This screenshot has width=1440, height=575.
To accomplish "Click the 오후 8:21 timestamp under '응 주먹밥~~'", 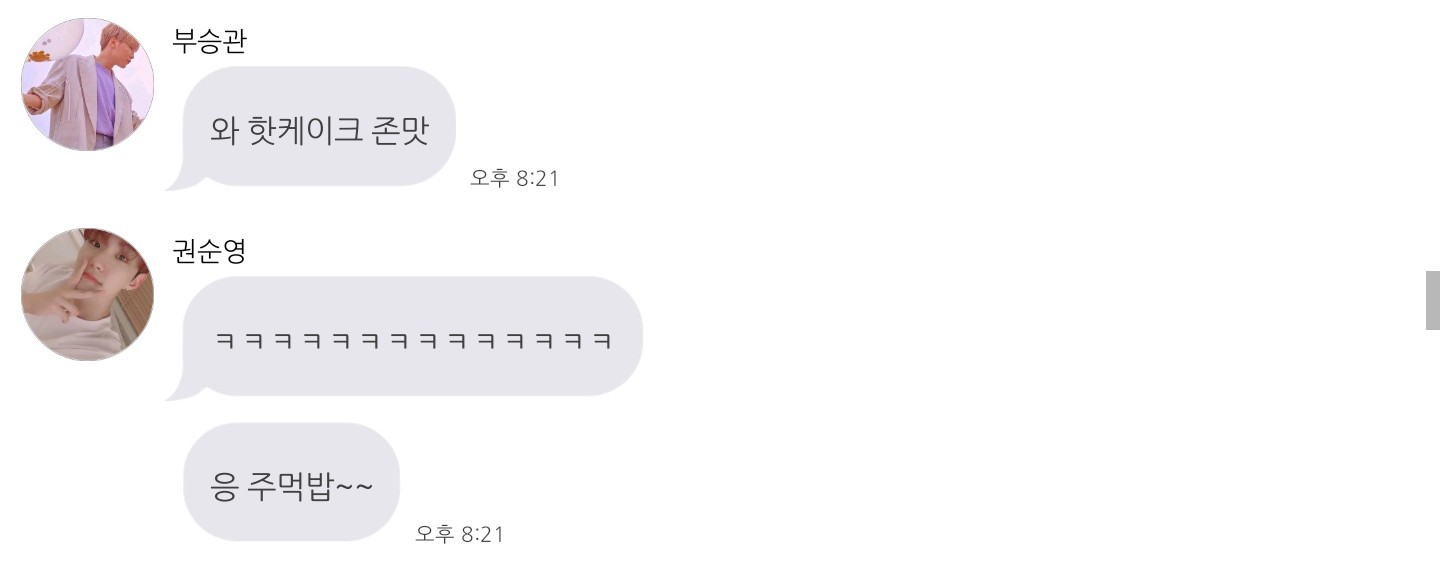I will pos(459,534).
